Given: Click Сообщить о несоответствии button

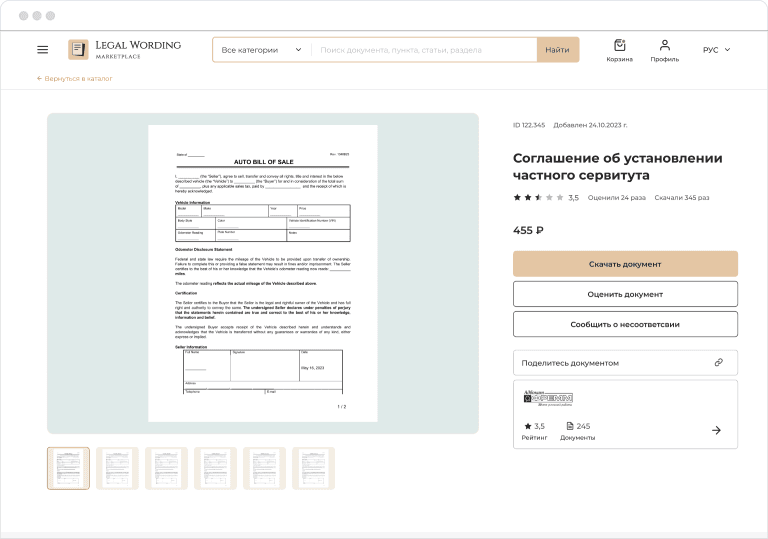Looking at the screenshot, I should click(x=625, y=324).
